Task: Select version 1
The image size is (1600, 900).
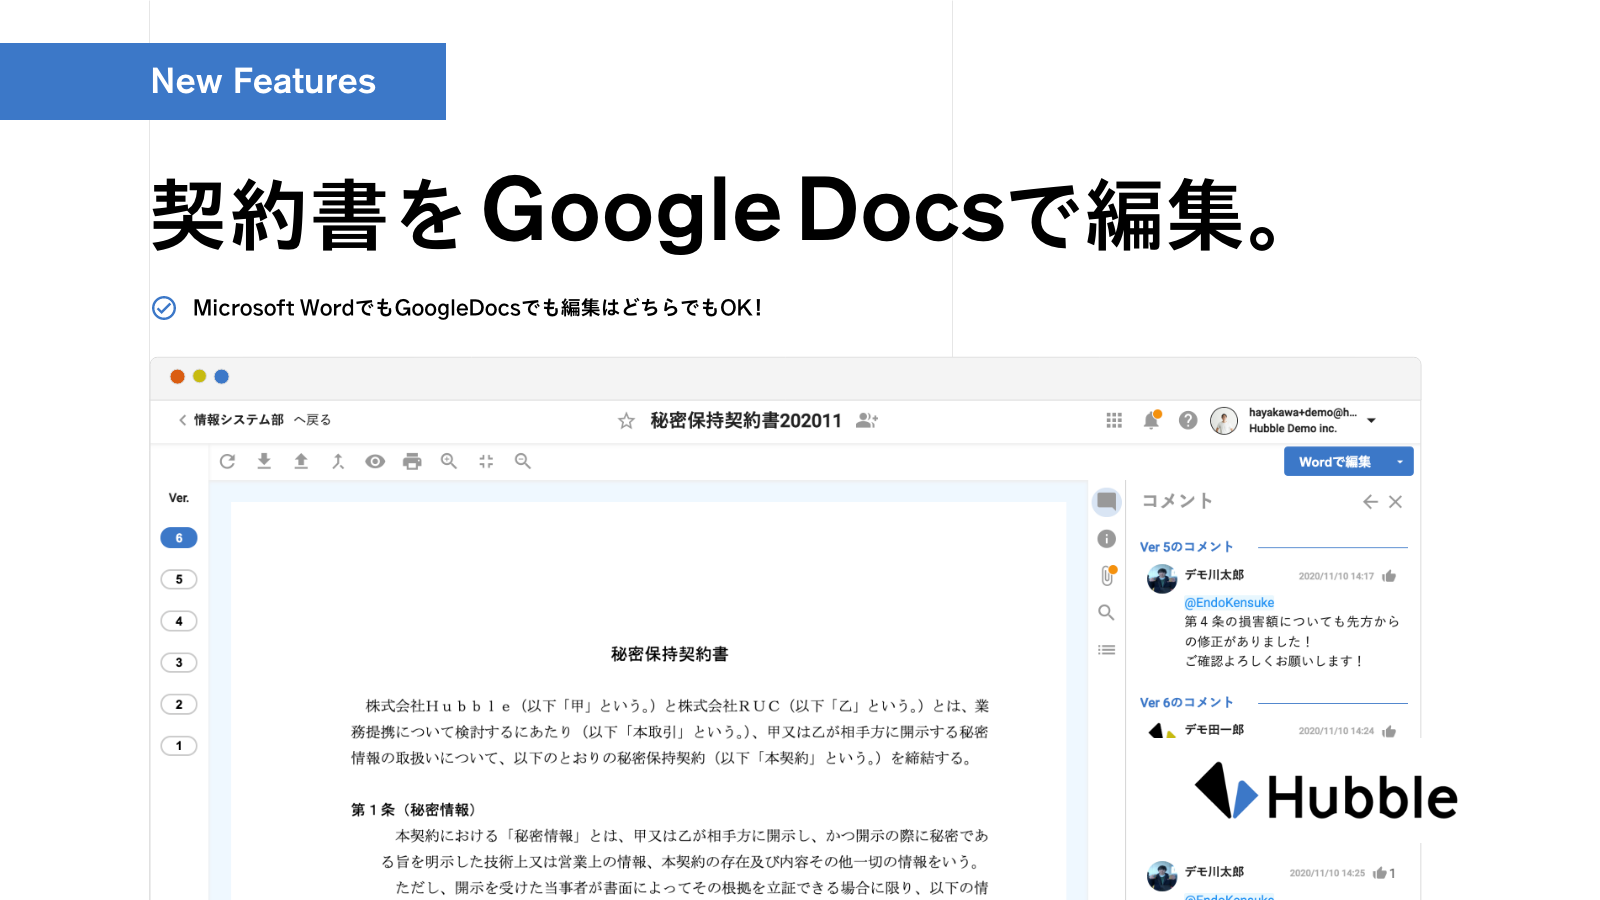Action: click(x=179, y=746)
